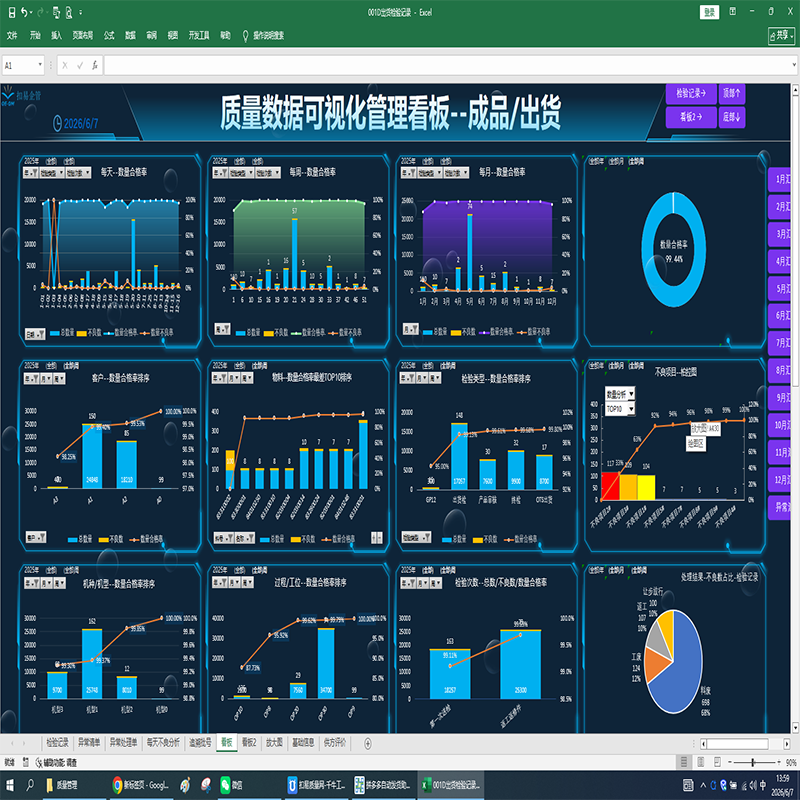Switch to Page Layout view icon
Viewport: 800px width, 800px height.
701,762
